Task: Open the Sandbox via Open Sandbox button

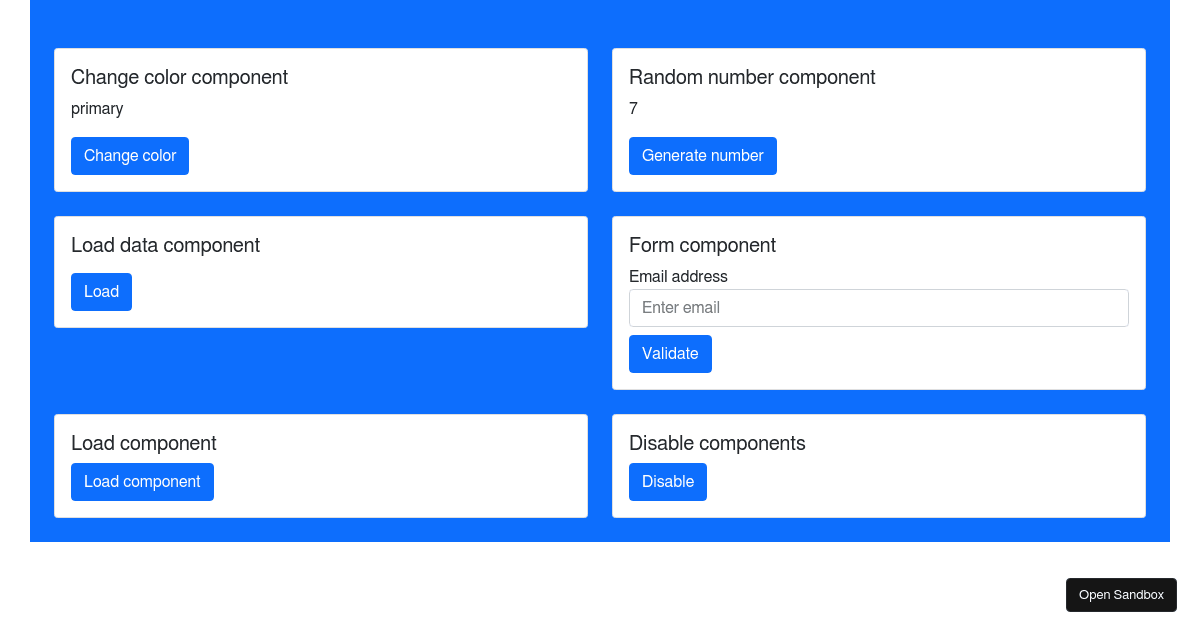Action: coord(1121,595)
